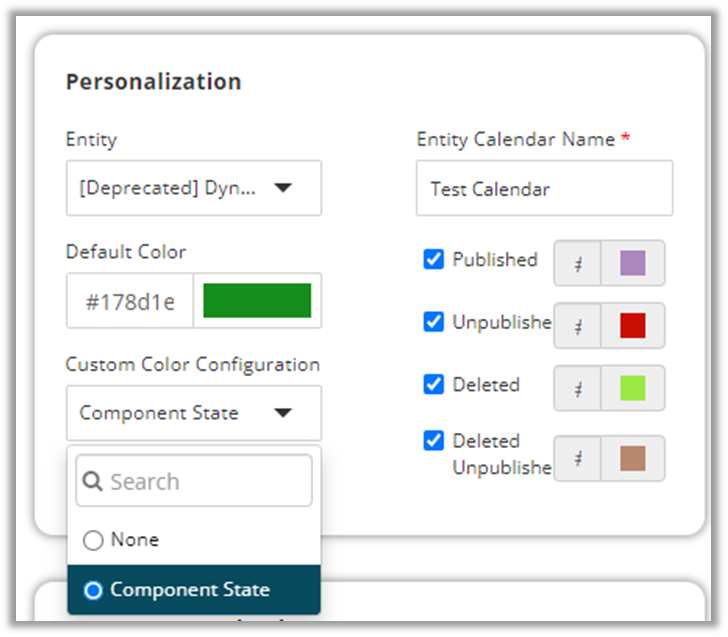Toggle the Deleted checkbox

click(x=434, y=385)
